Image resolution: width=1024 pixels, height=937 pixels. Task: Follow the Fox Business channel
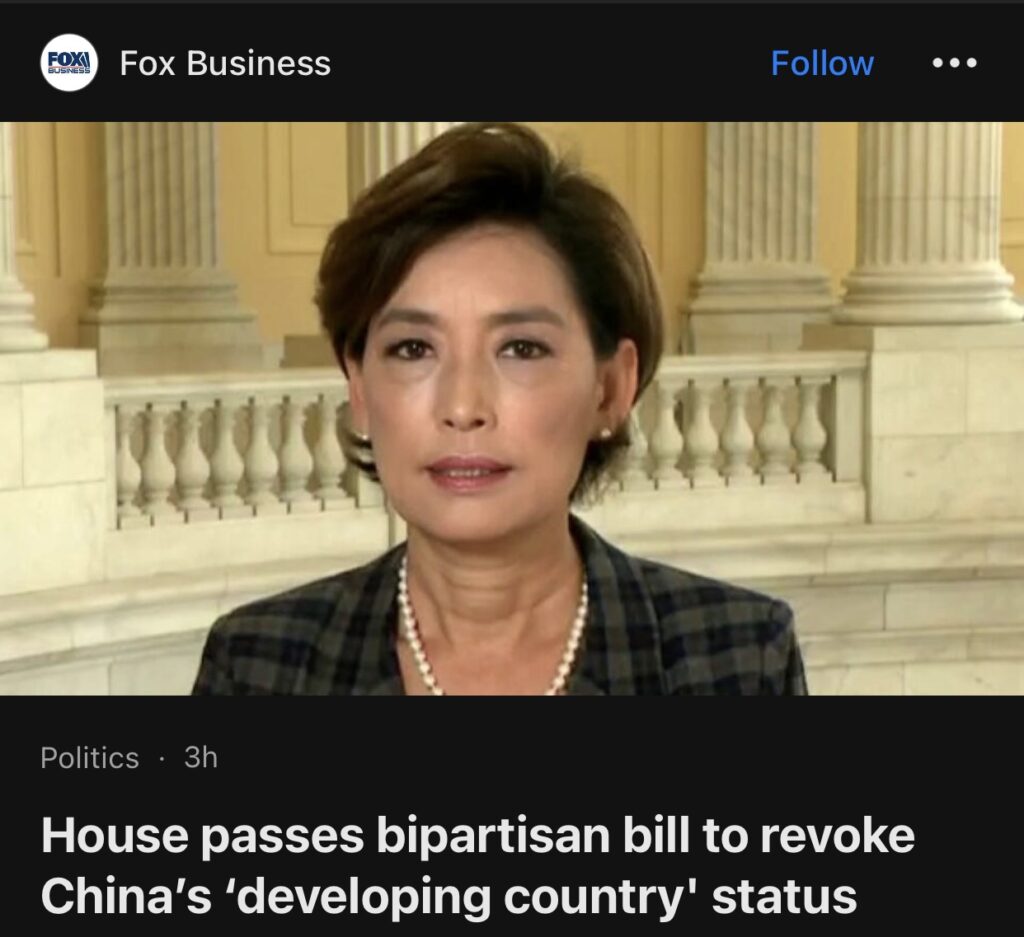click(x=822, y=63)
